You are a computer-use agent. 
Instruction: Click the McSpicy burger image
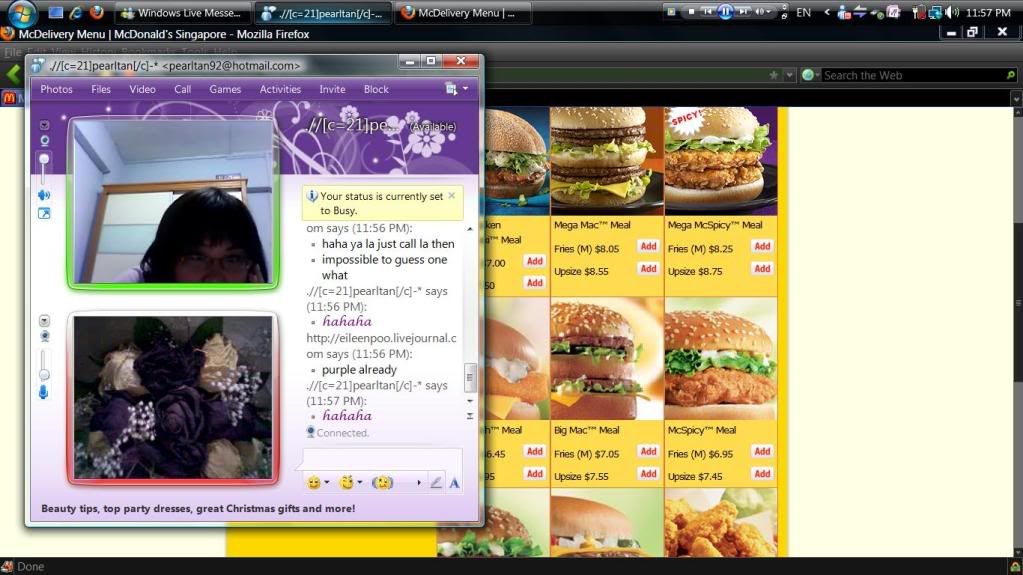pyautogui.click(x=721, y=359)
